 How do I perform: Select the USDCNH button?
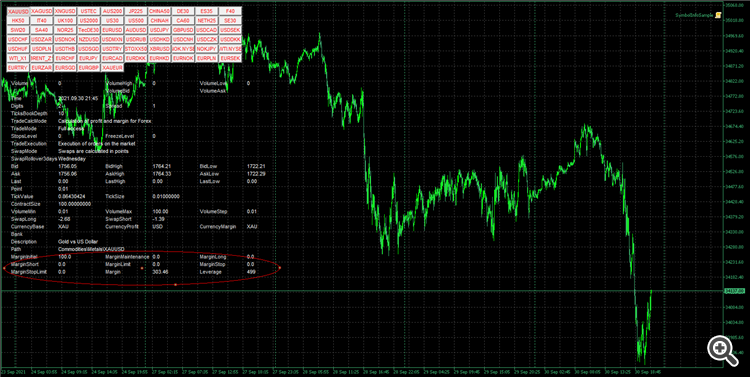click(183, 39)
